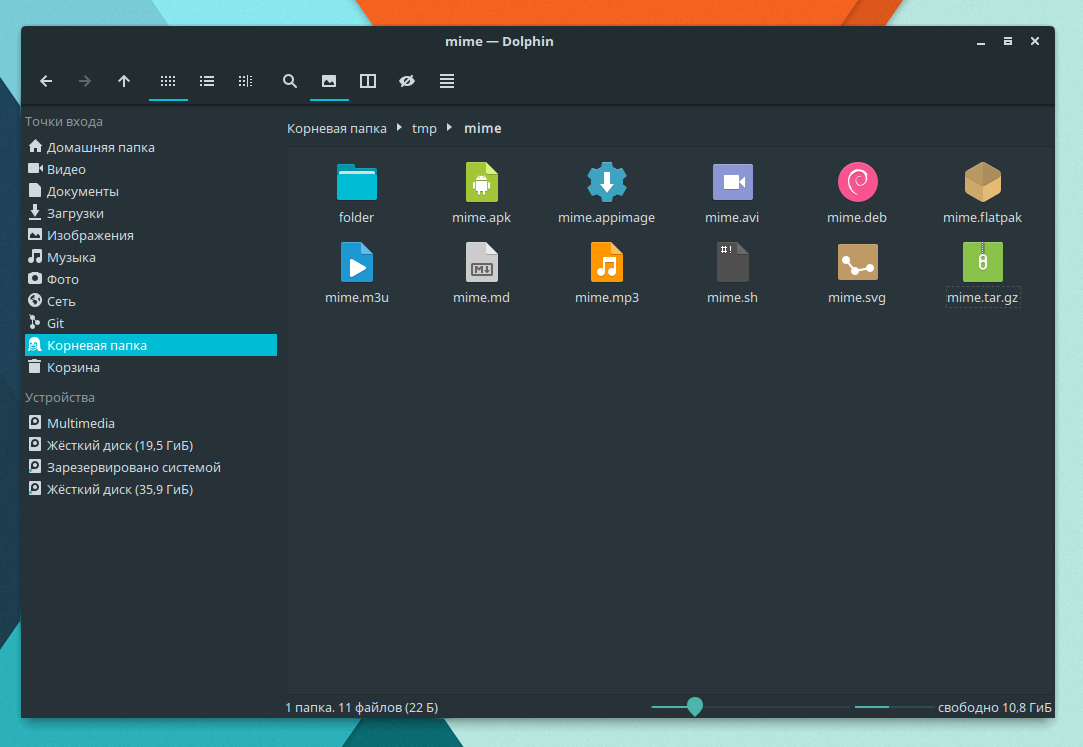Open the Multimedia device
The image size is (1083, 747).
pos(151,423)
